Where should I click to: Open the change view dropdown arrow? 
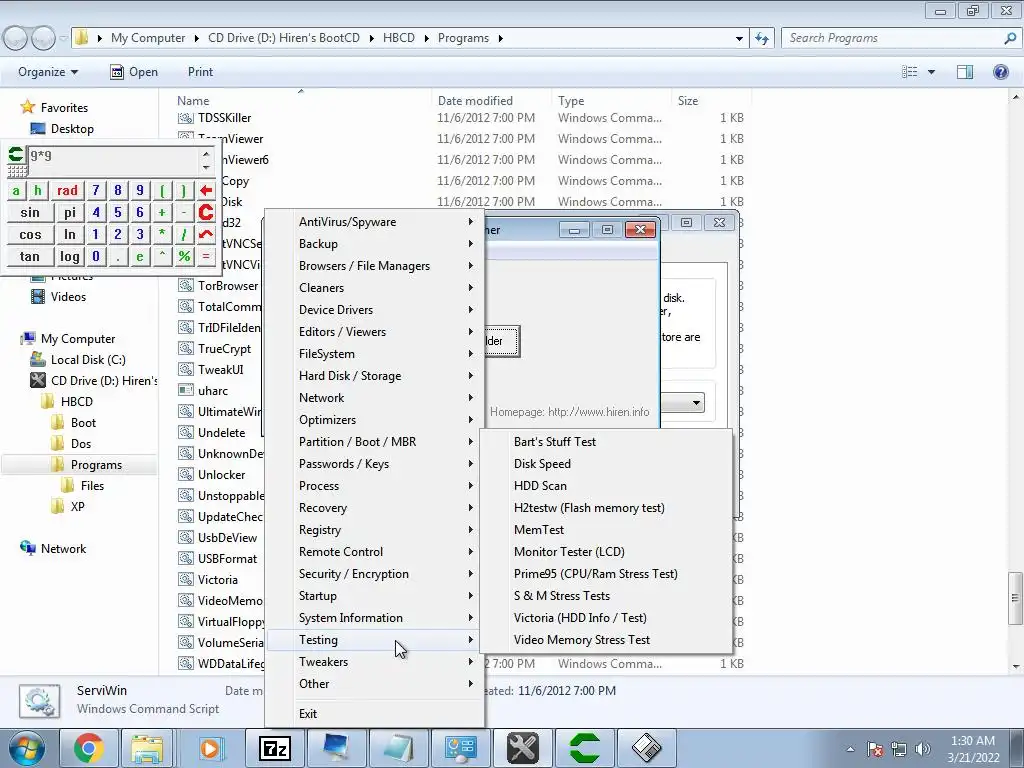point(931,72)
